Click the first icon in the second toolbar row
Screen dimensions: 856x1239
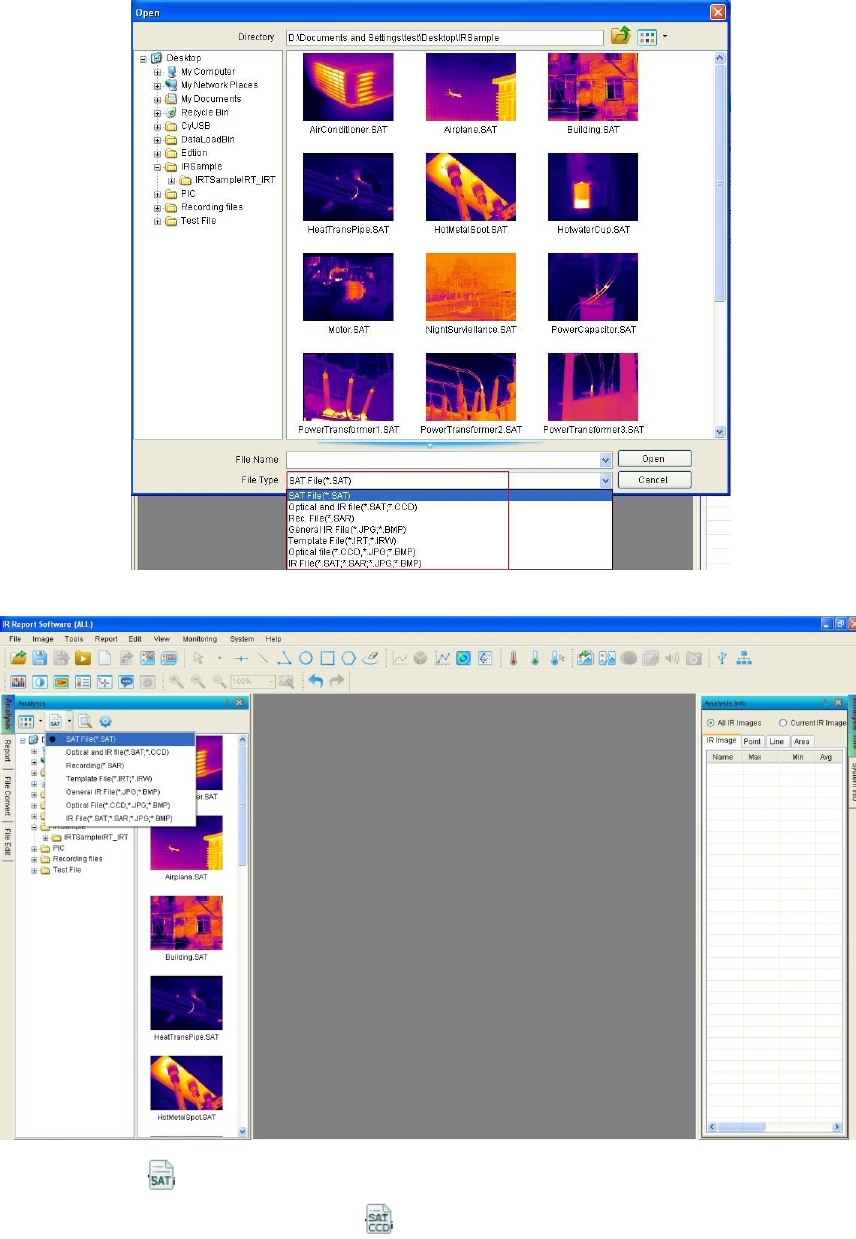[17, 681]
